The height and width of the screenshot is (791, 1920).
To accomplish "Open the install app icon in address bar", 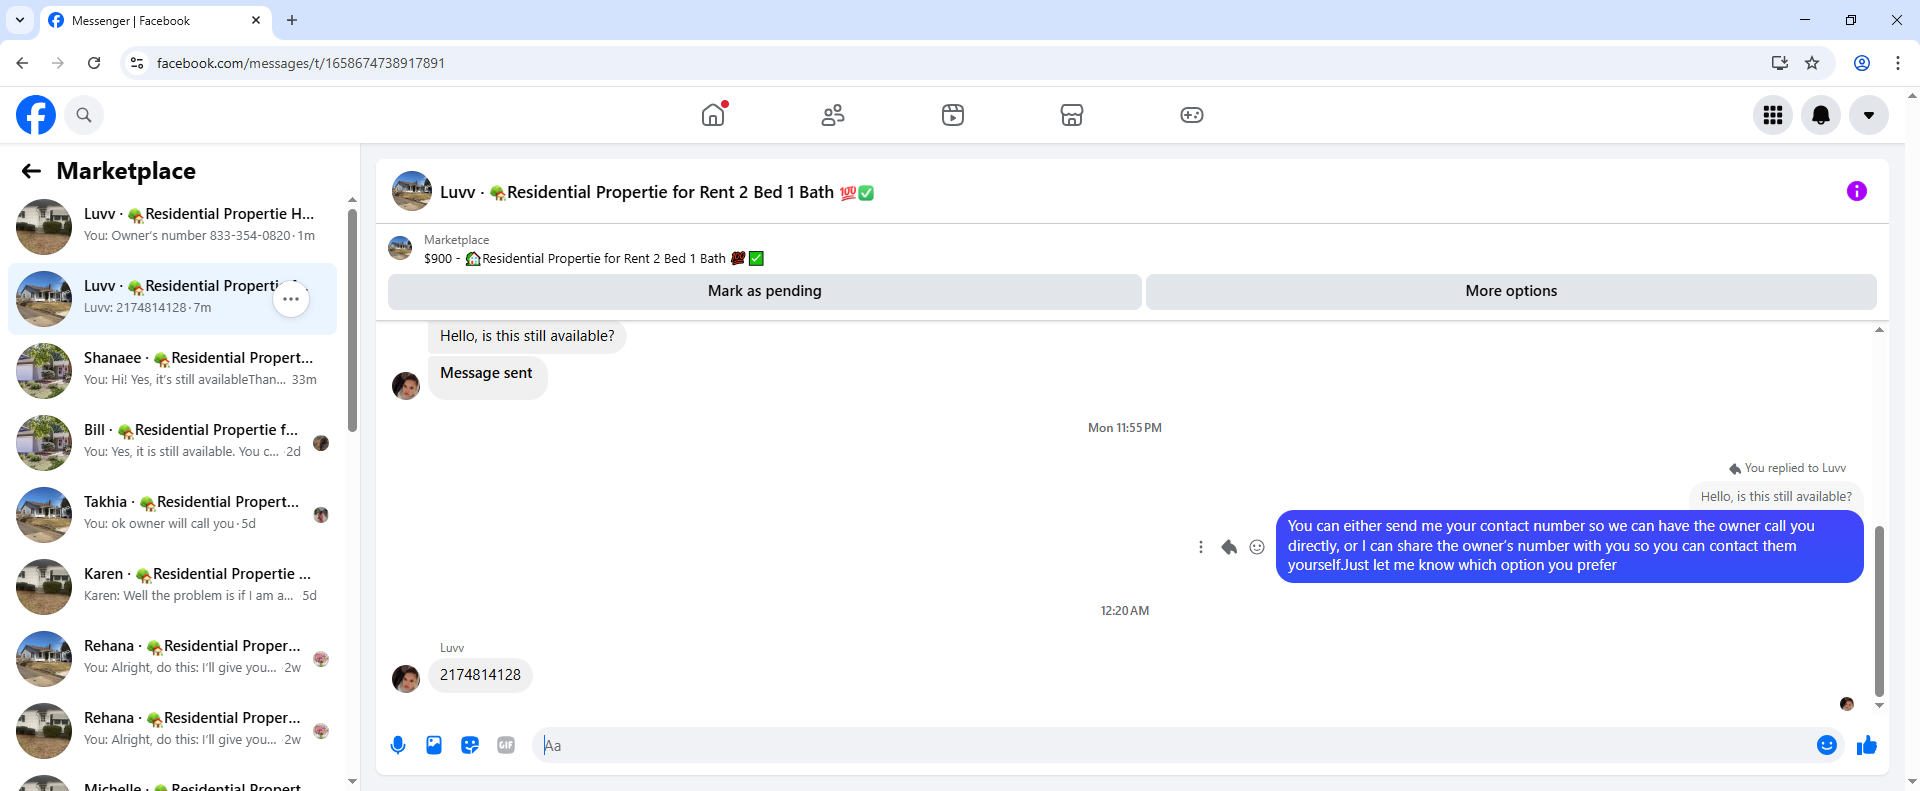I will [1780, 63].
